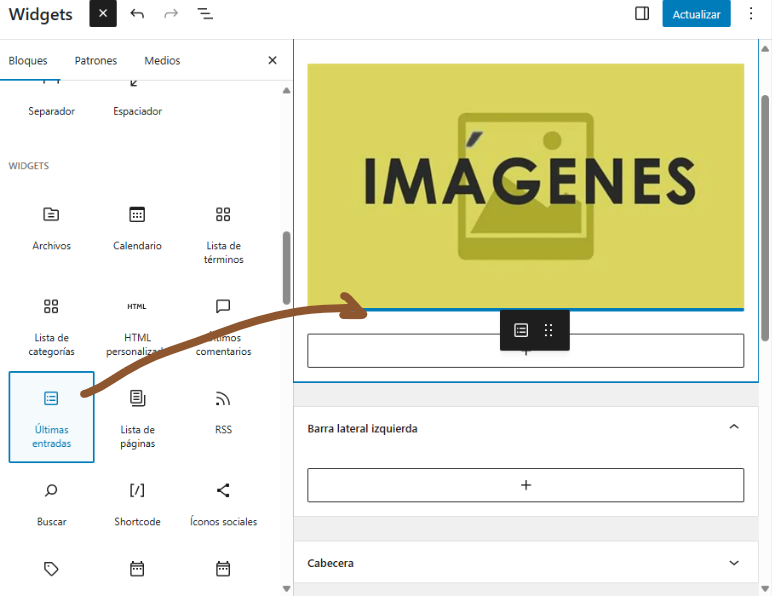Click the Actualizar button
The height and width of the screenshot is (596, 772).
click(696, 14)
